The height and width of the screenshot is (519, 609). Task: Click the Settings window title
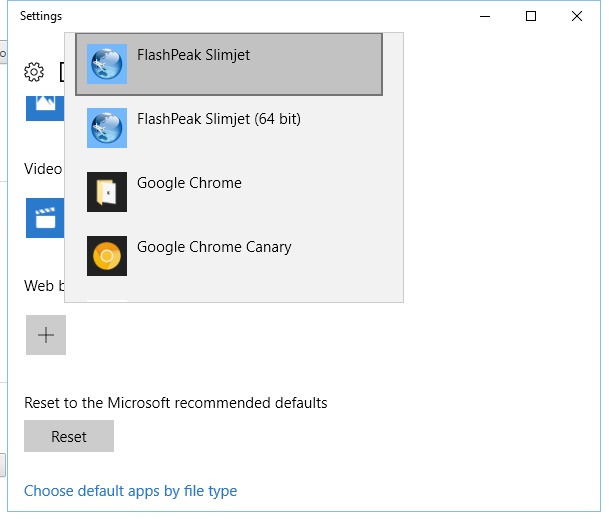coord(41,16)
